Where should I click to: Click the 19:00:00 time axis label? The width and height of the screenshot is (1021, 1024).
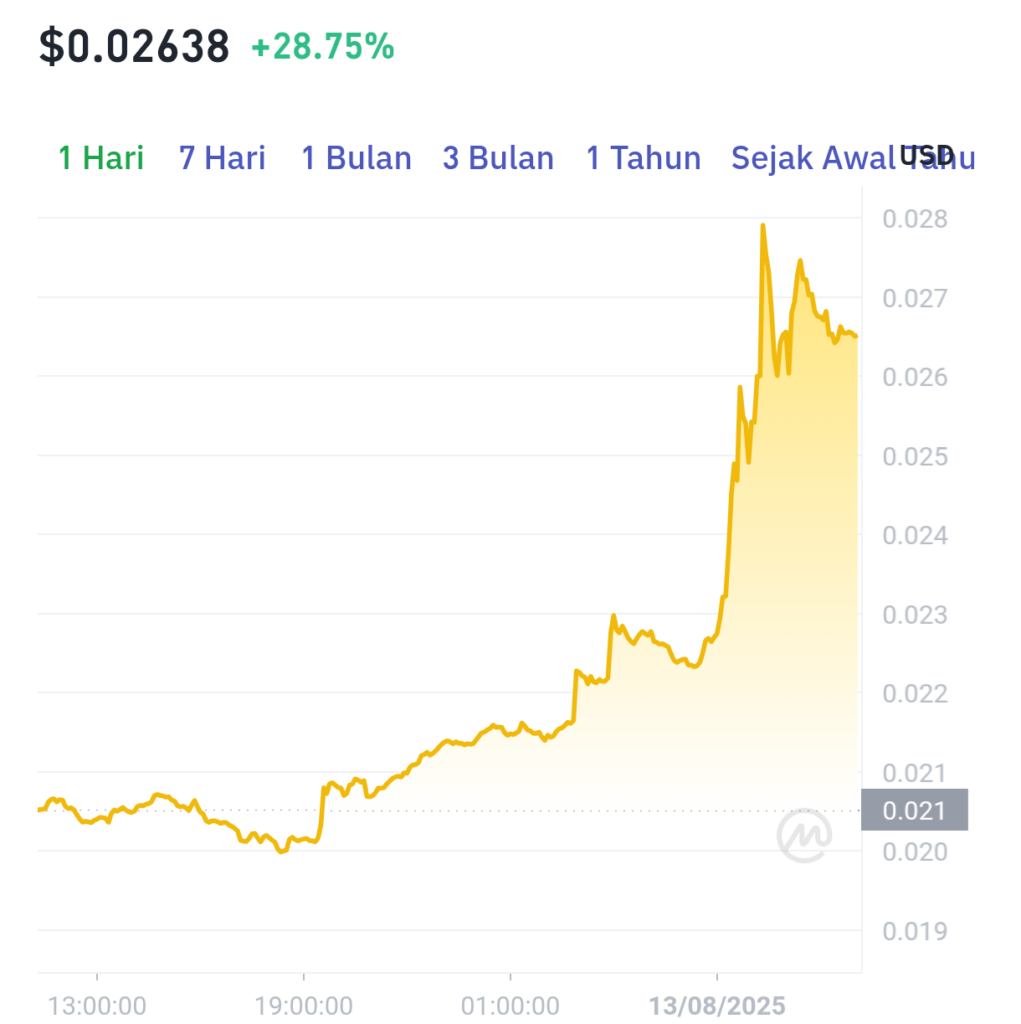pyautogui.click(x=303, y=1006)
